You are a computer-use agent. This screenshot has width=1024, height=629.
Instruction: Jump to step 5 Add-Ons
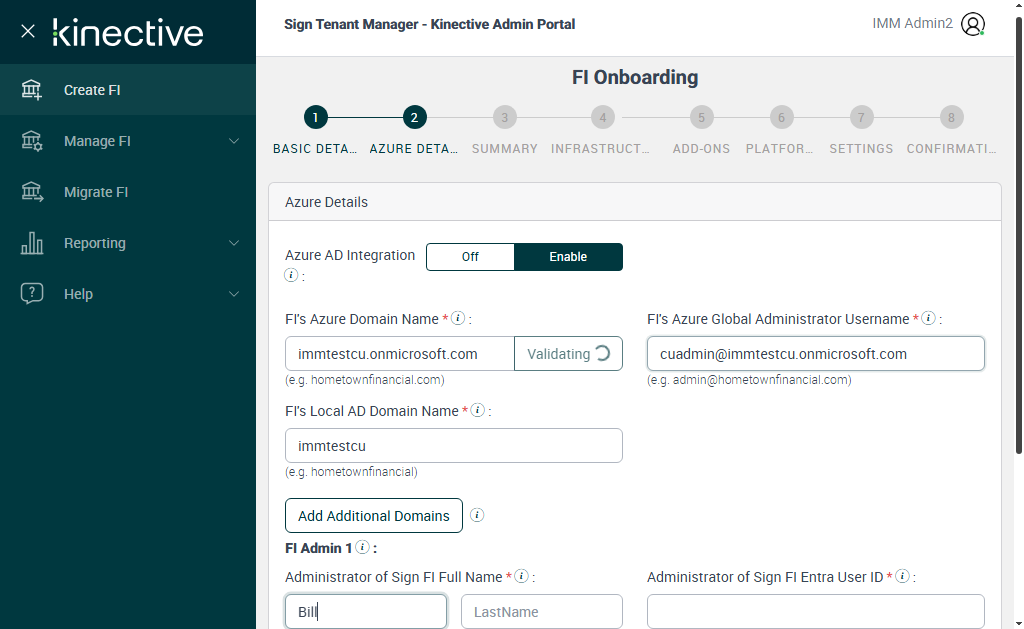pos(701,118)
